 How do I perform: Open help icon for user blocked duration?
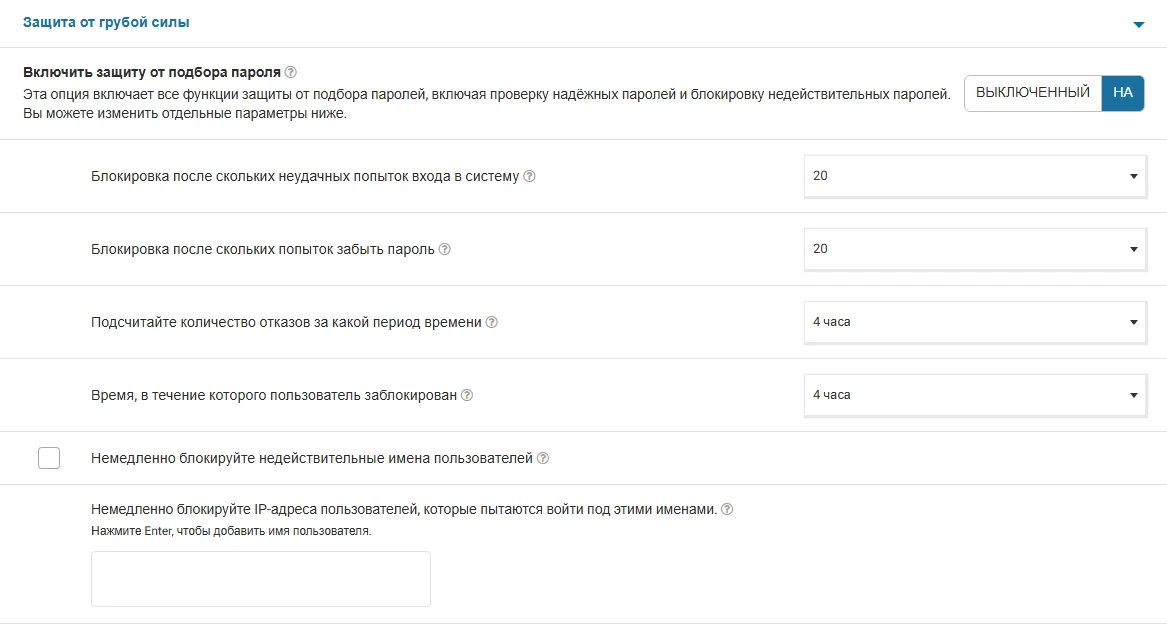coord(467,396)
